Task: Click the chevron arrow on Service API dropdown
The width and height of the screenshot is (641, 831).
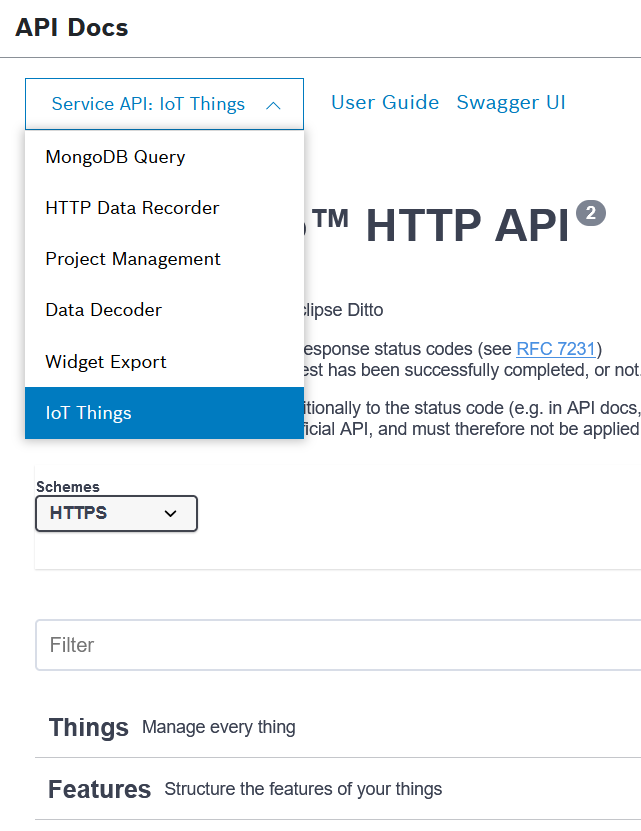Action: [x=273, y=104]
